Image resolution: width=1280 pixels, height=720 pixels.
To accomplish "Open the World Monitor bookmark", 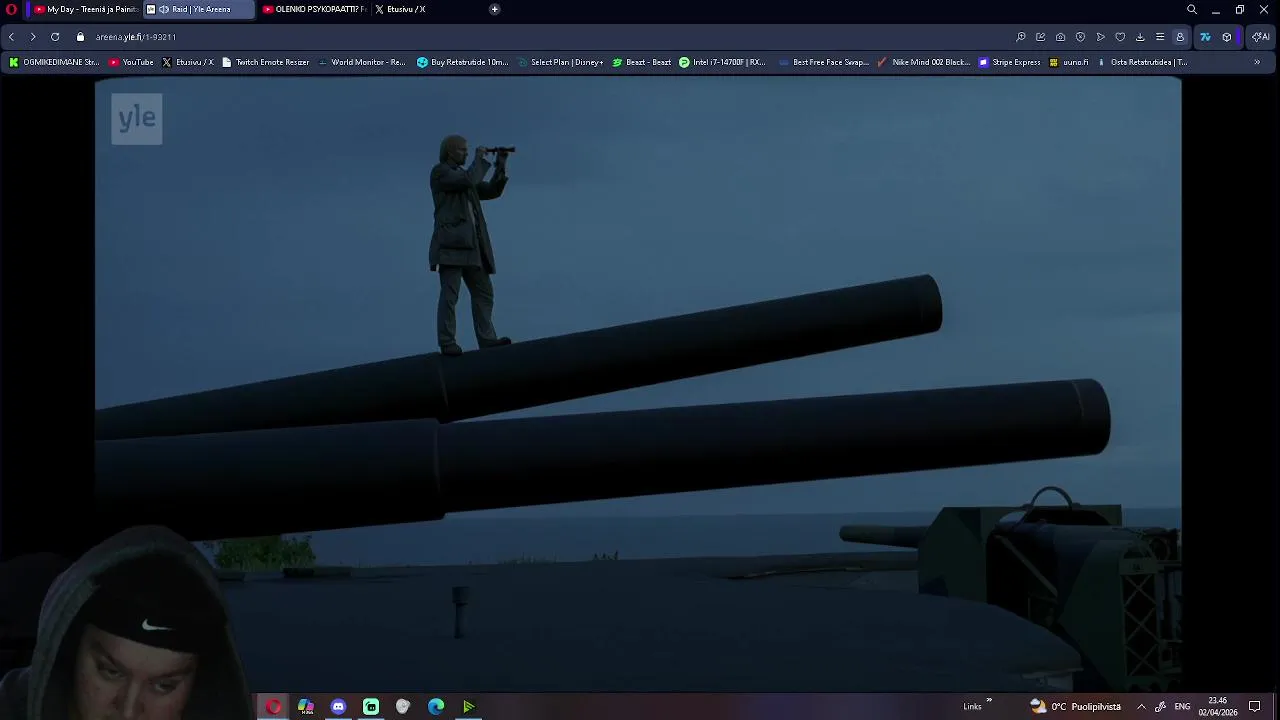I will pos(361,62).
